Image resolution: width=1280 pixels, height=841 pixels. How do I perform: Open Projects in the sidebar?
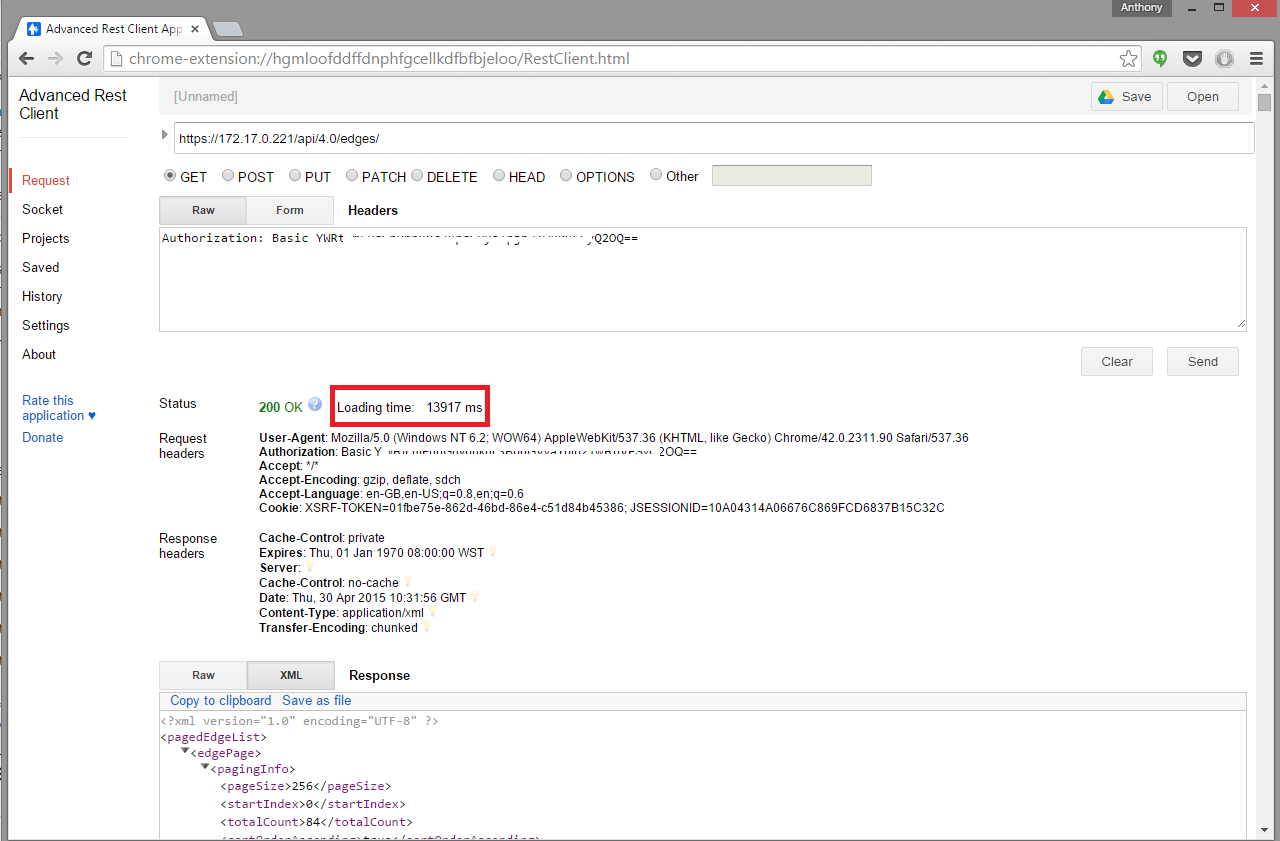(46, 239)
